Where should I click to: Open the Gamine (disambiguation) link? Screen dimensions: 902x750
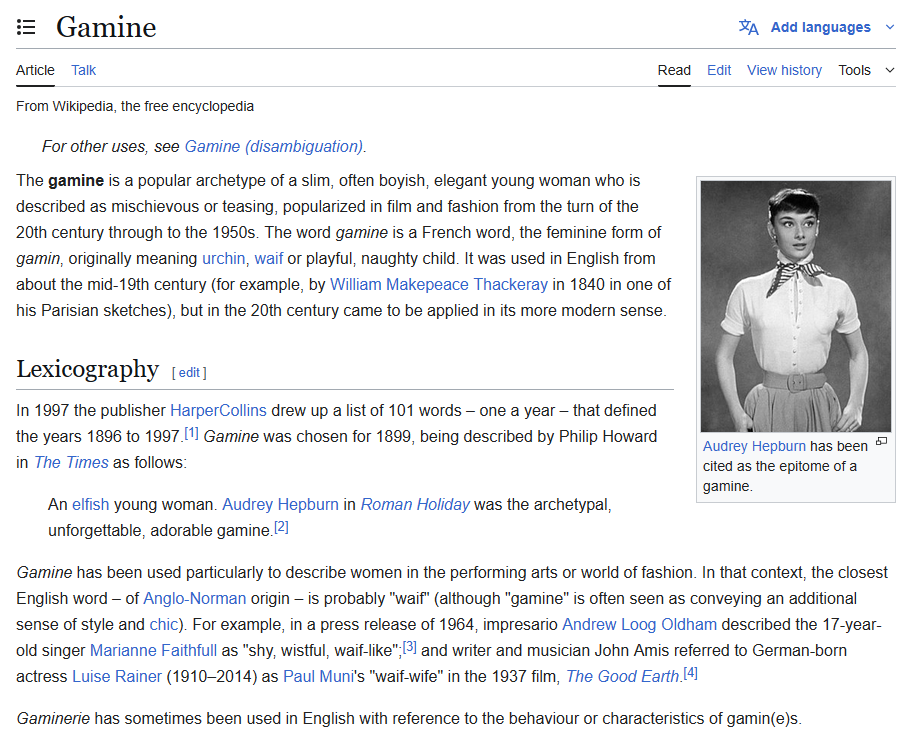point(274,147)
